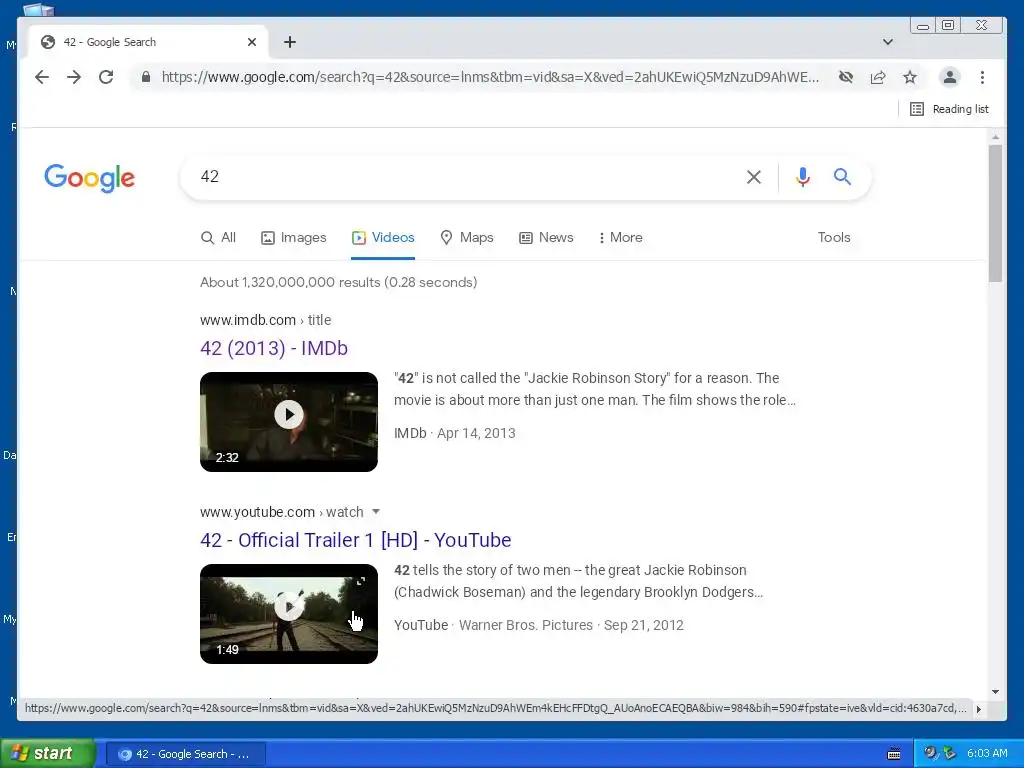Switch to the News tab

(x=546, y=238)
